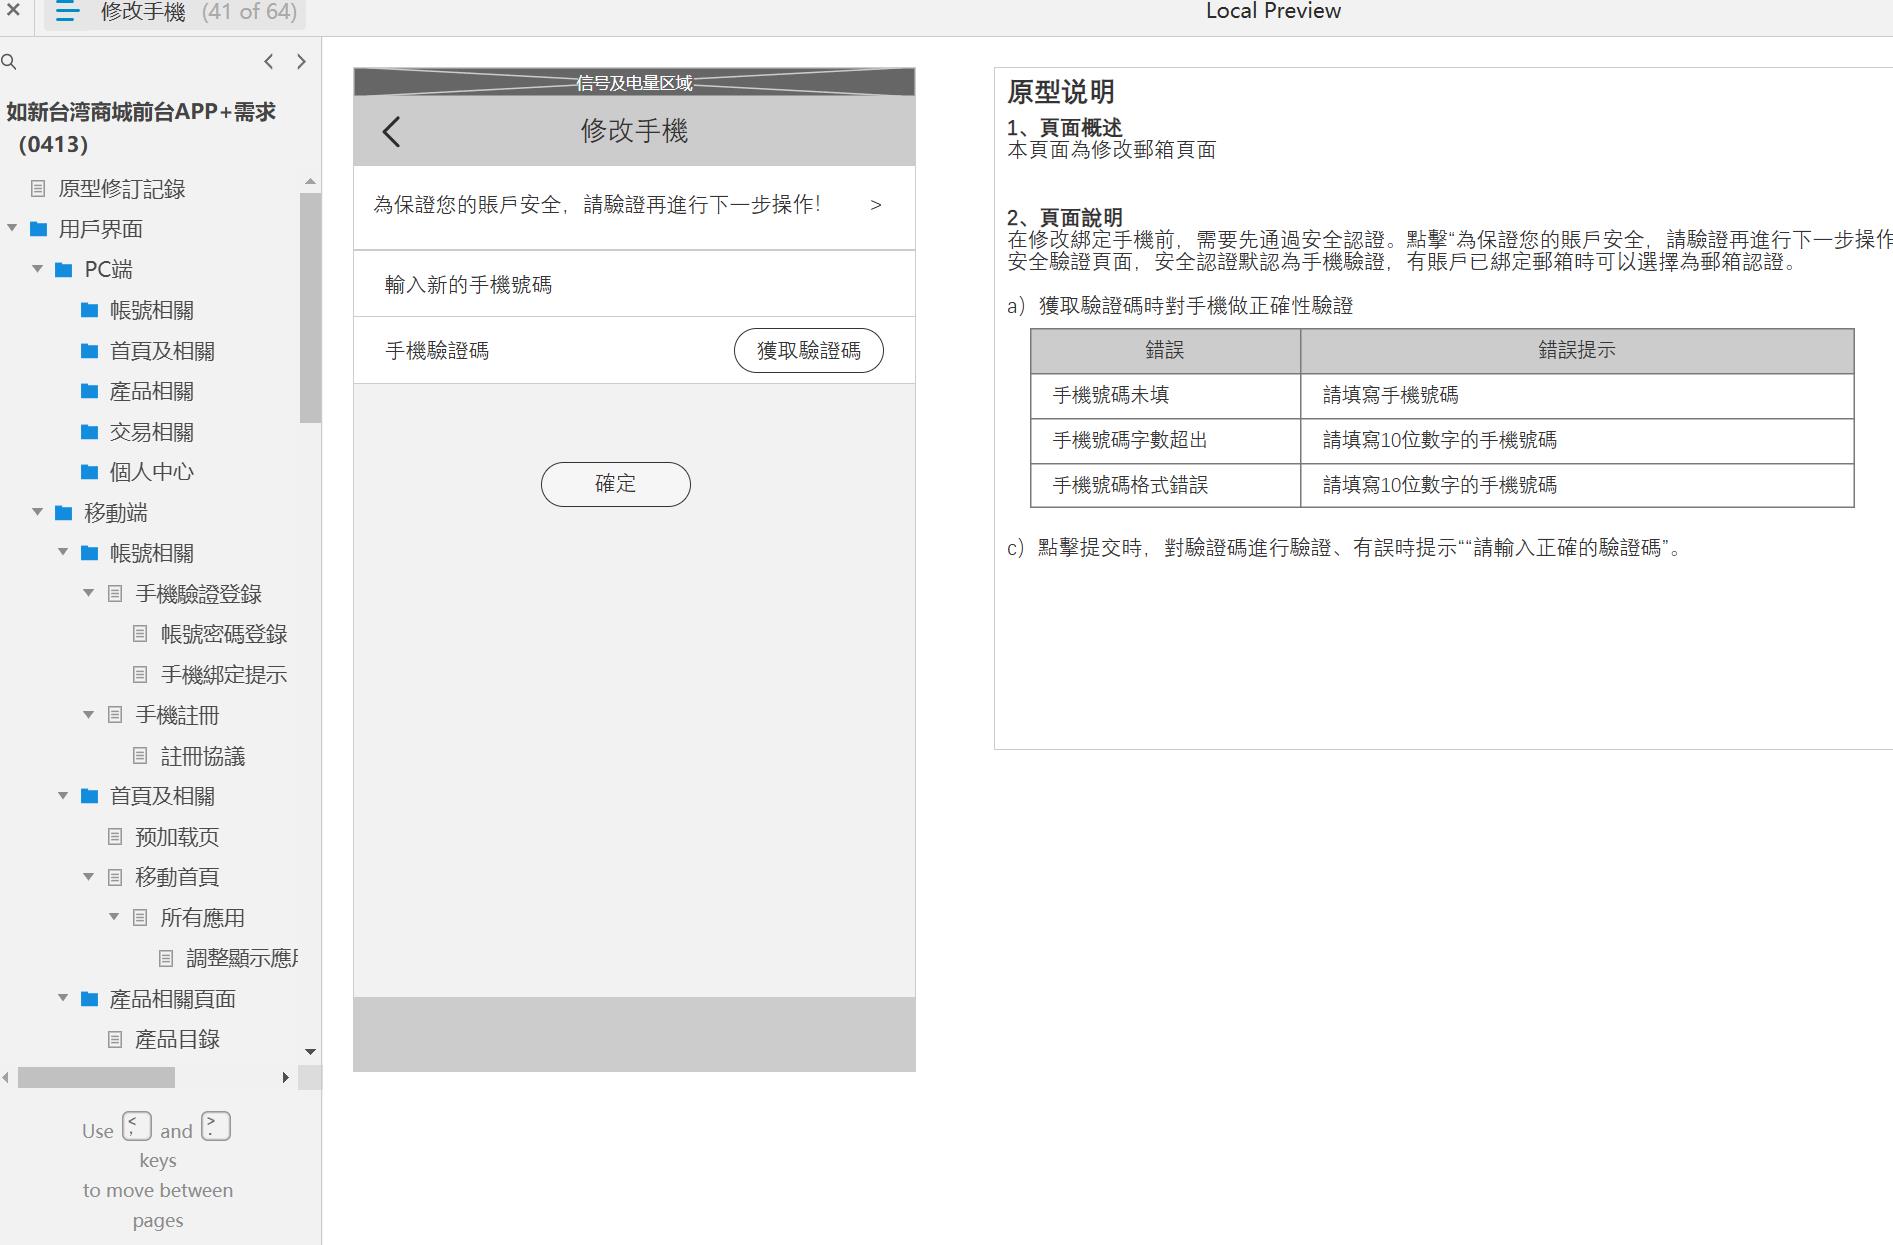Collapse the 移動端 首頁及相關 folder

pos(63,796)
